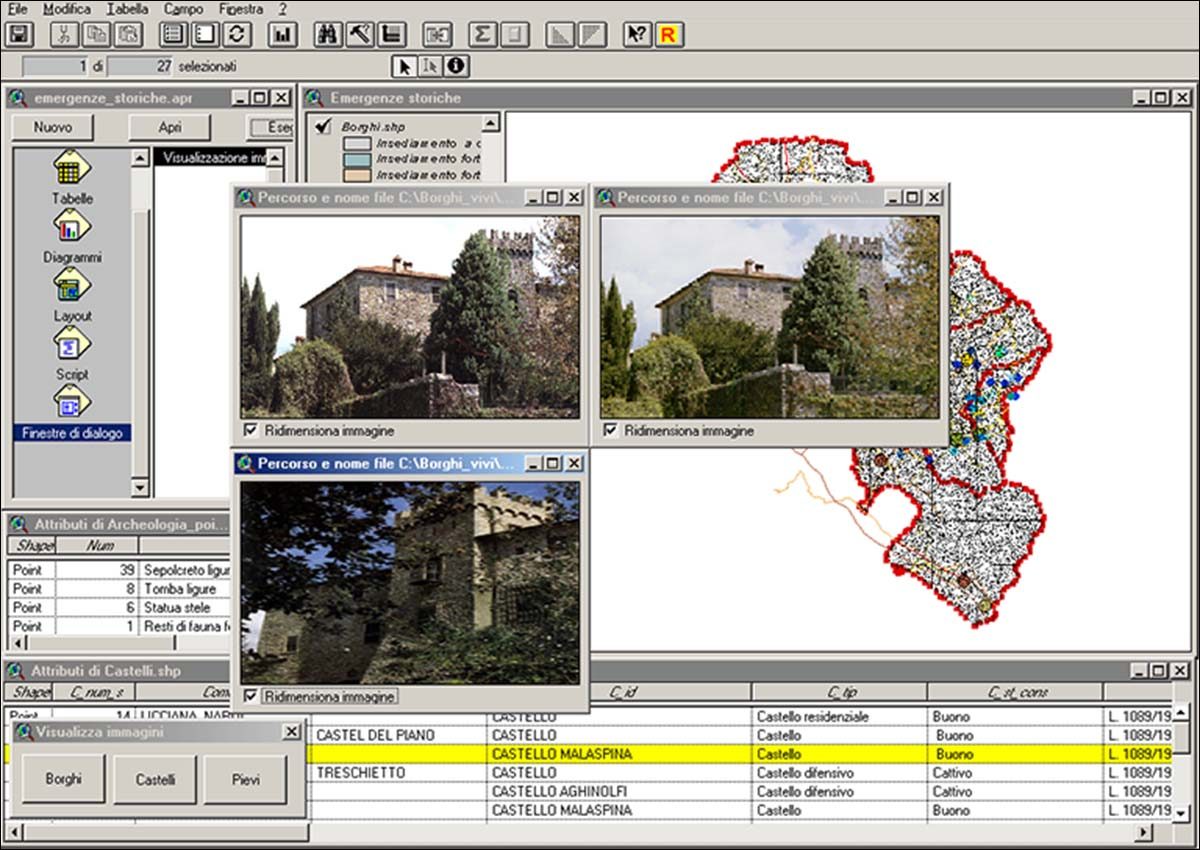Screen dimensions: 1200x850
Task: Click the Paste clipboard toolbar icon
Action: pyautogui.click(x=127, y=34)
